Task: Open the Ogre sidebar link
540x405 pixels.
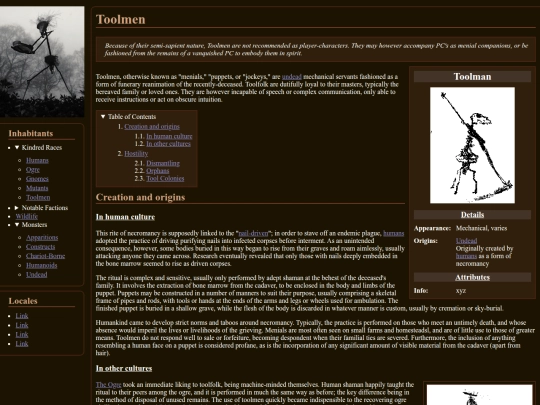Action: (33, 170)
